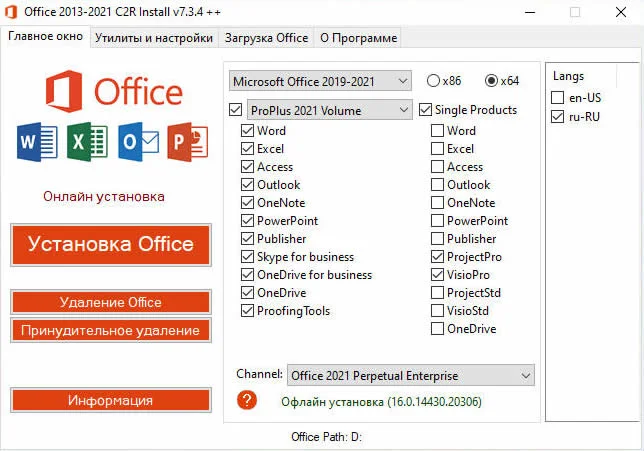Uncheck Publisher in ProPlus suite list

point(247,239)
